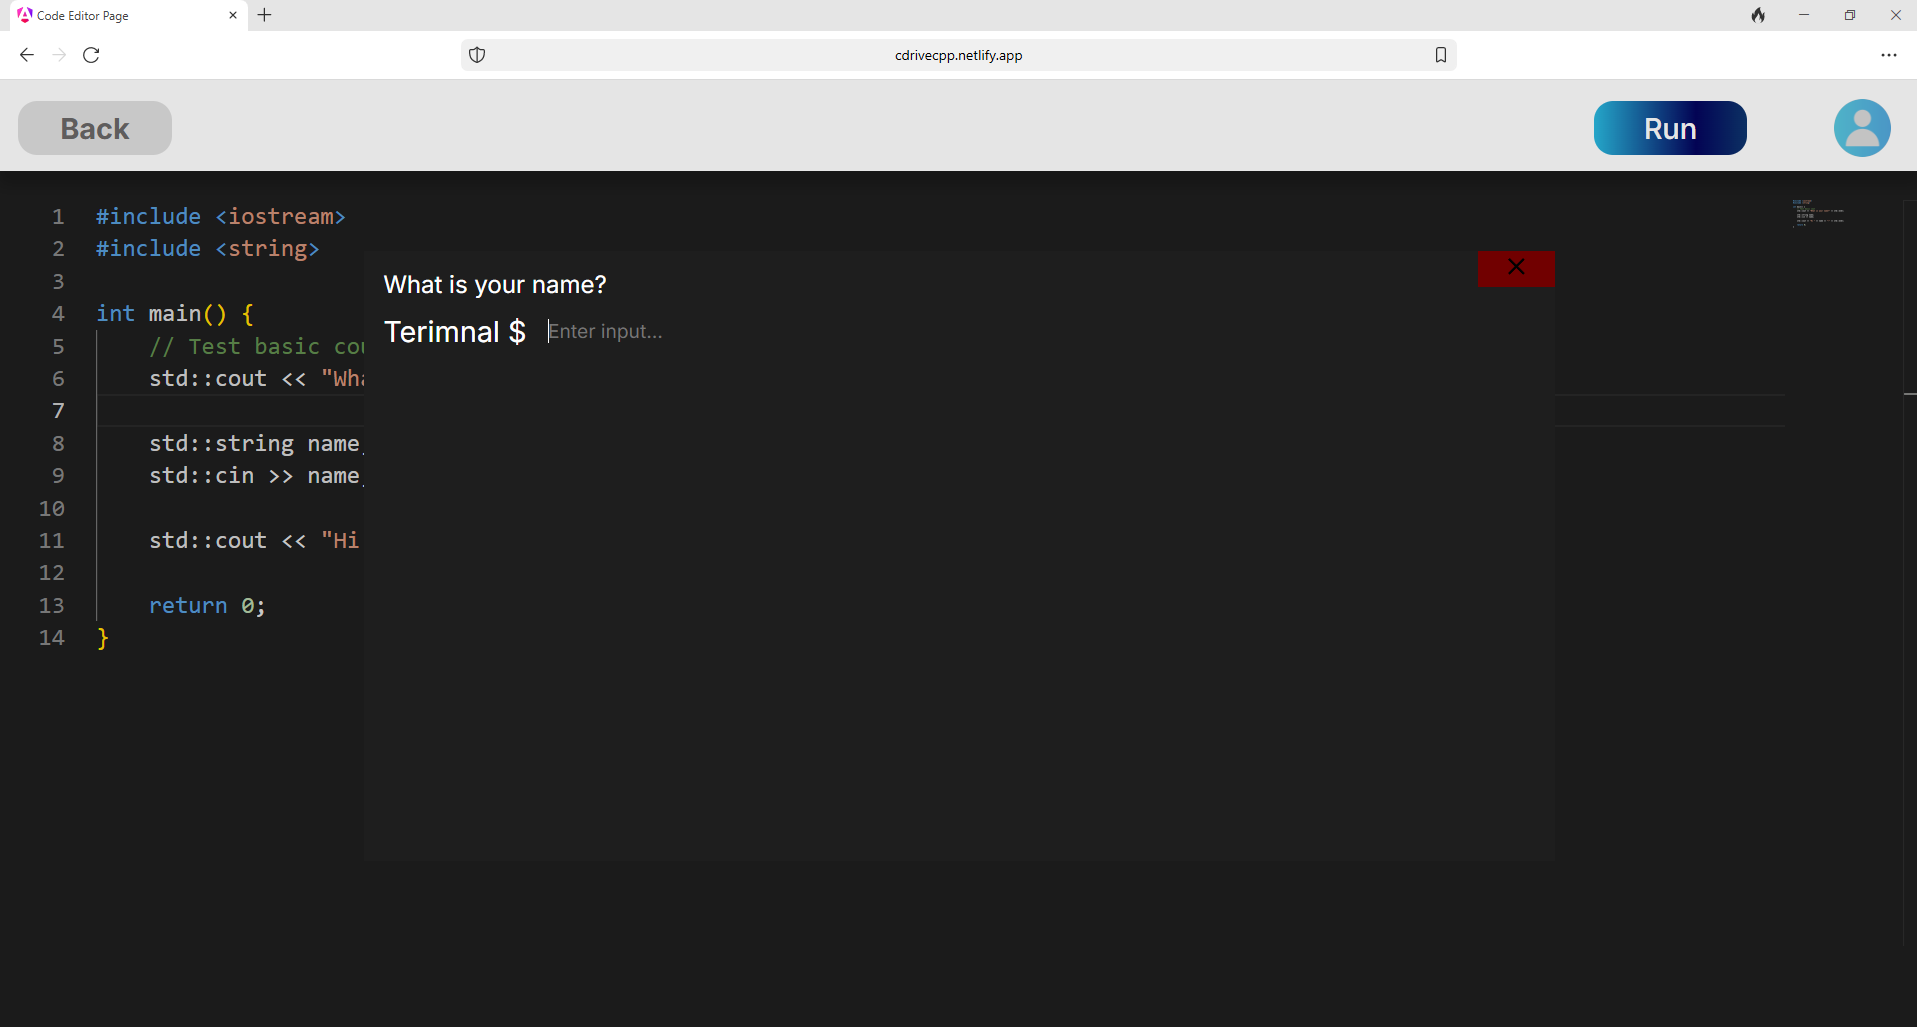Click the '// Test basic' comment line
1917x1027 pixels.
click(x=256, y=346)
